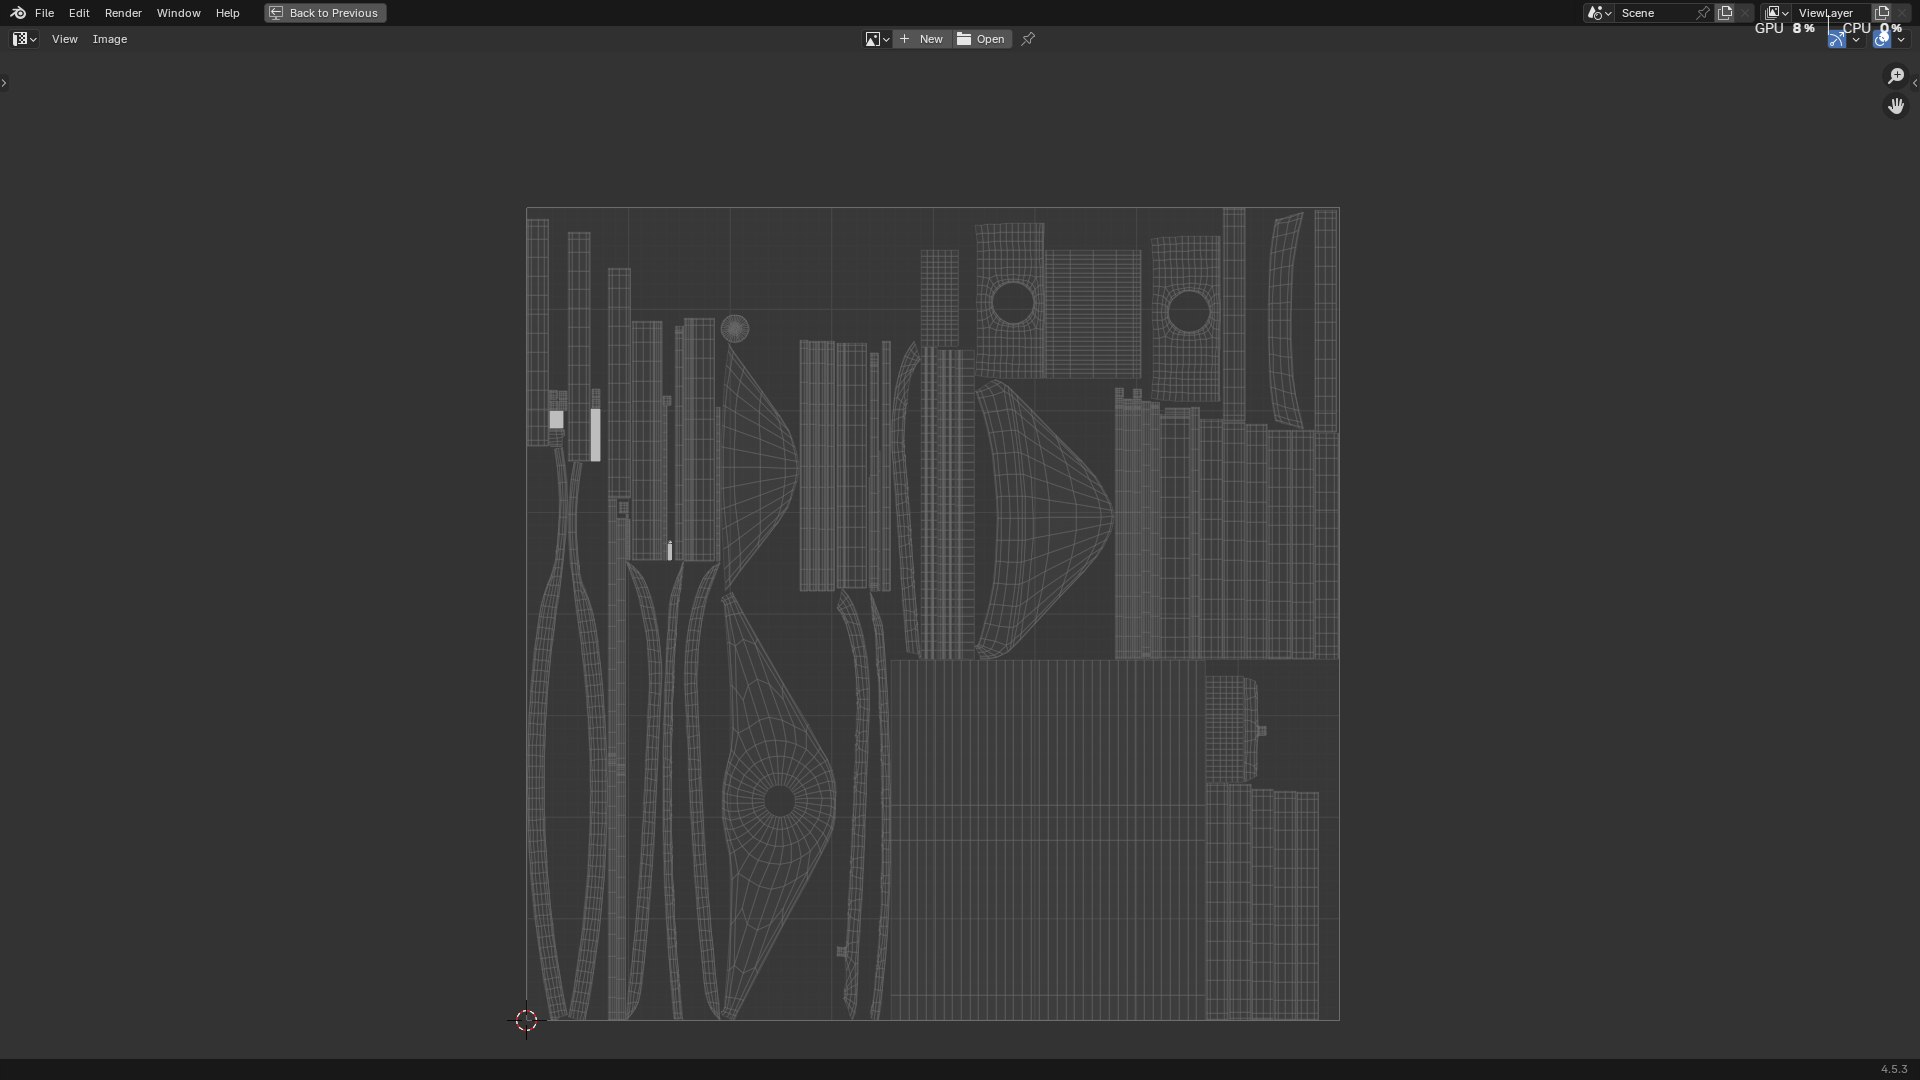Open the image editor Image menu
This screenshot has width=1920, height=1080.
click(110, 39)
